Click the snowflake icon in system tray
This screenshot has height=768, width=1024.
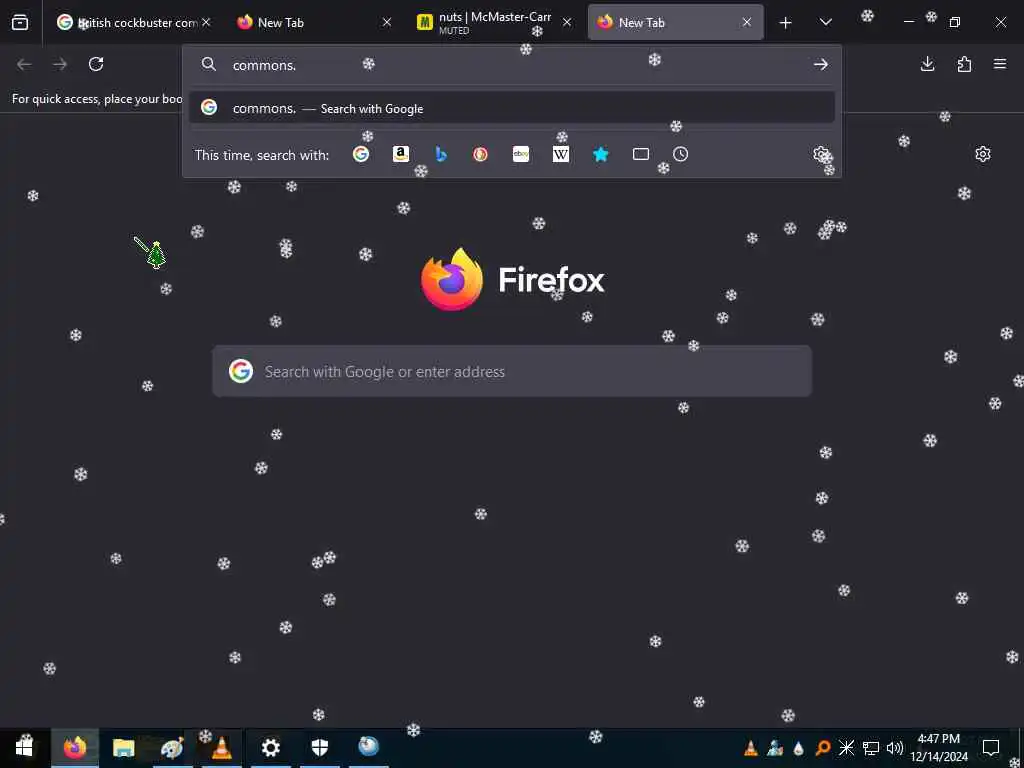coord(846,748)
